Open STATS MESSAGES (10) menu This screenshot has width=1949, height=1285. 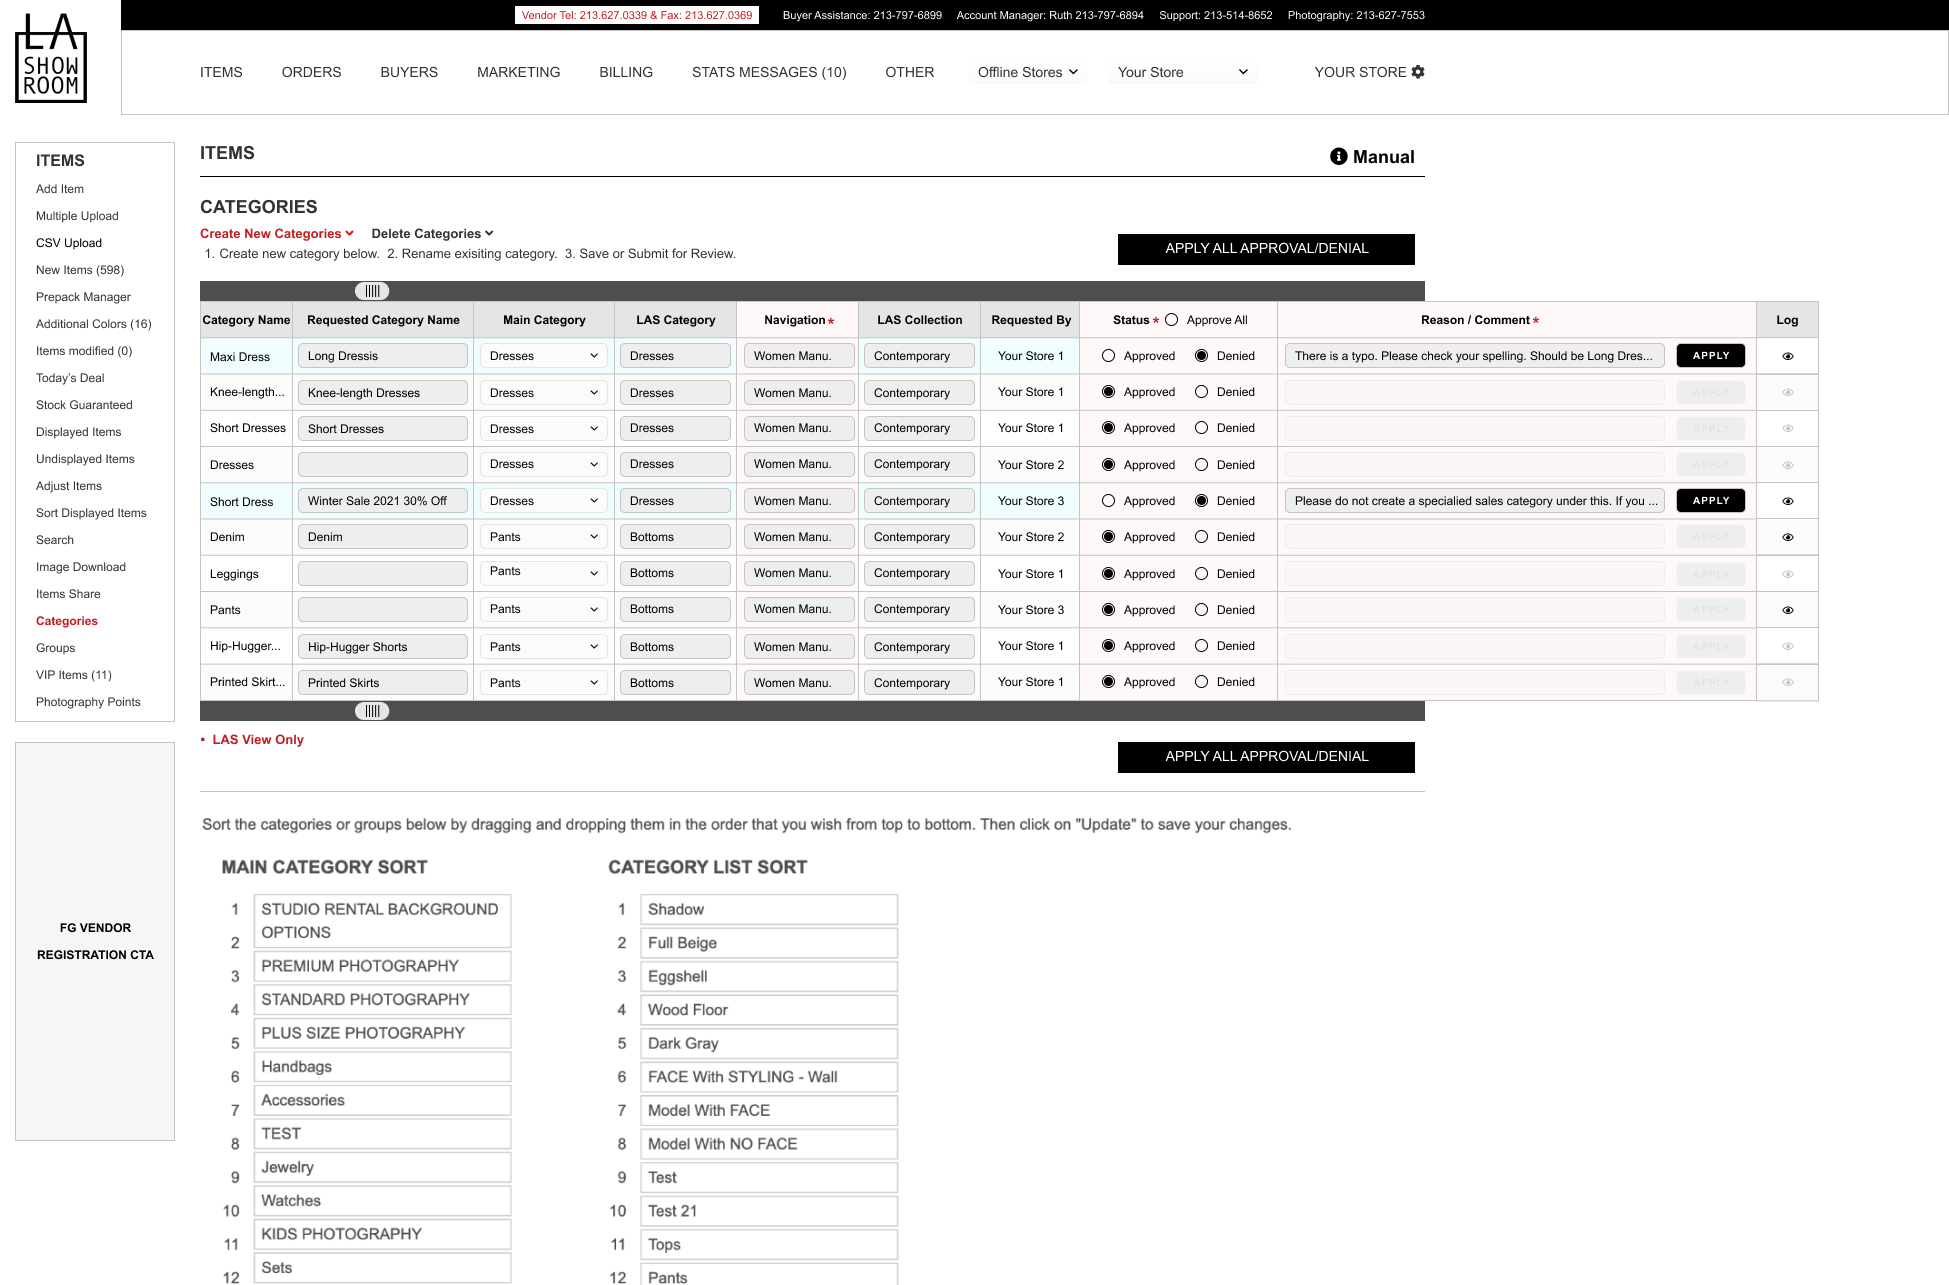point(768,72)
